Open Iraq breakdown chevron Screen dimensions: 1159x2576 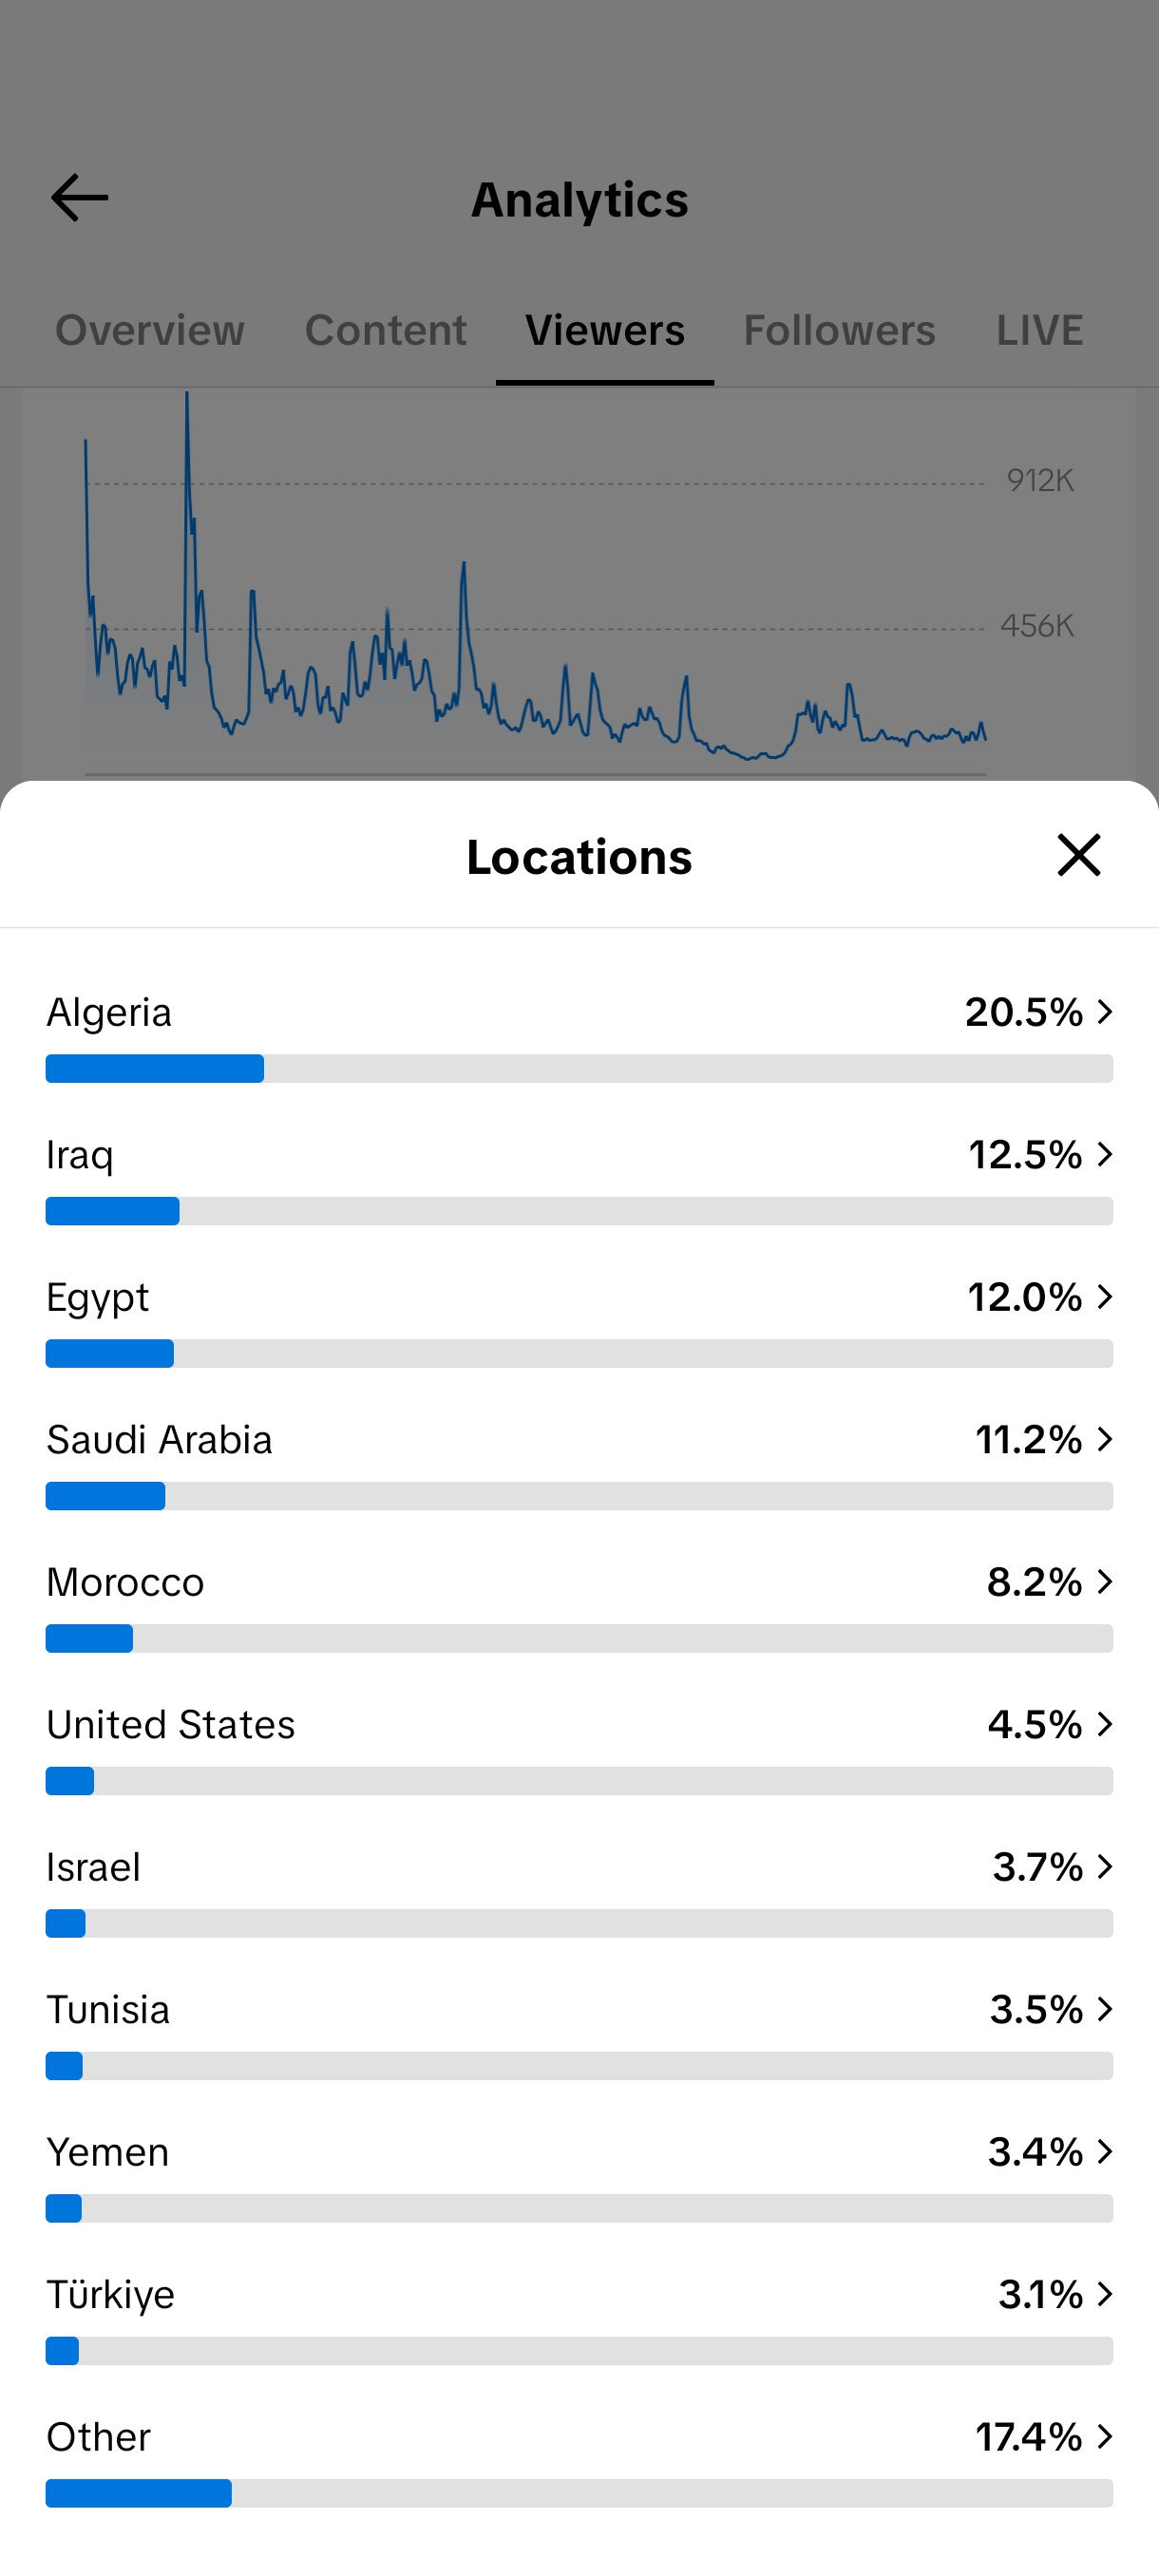1104,1155
